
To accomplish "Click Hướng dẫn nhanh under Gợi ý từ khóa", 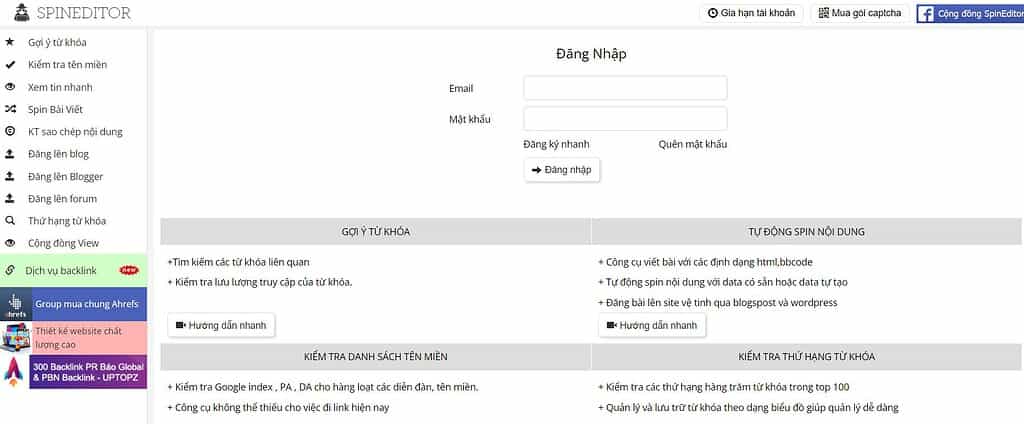I will 221,325.
